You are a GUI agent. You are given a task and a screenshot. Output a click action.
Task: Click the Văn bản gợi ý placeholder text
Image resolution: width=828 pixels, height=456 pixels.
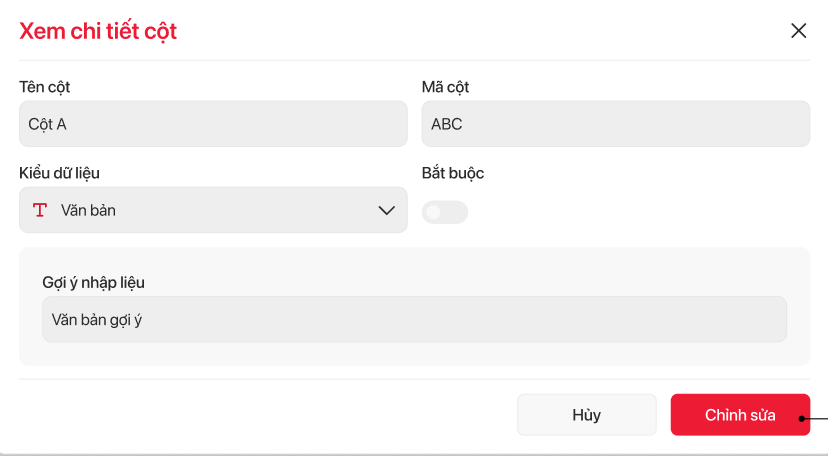pyautogui.click(x=104, y=320)
